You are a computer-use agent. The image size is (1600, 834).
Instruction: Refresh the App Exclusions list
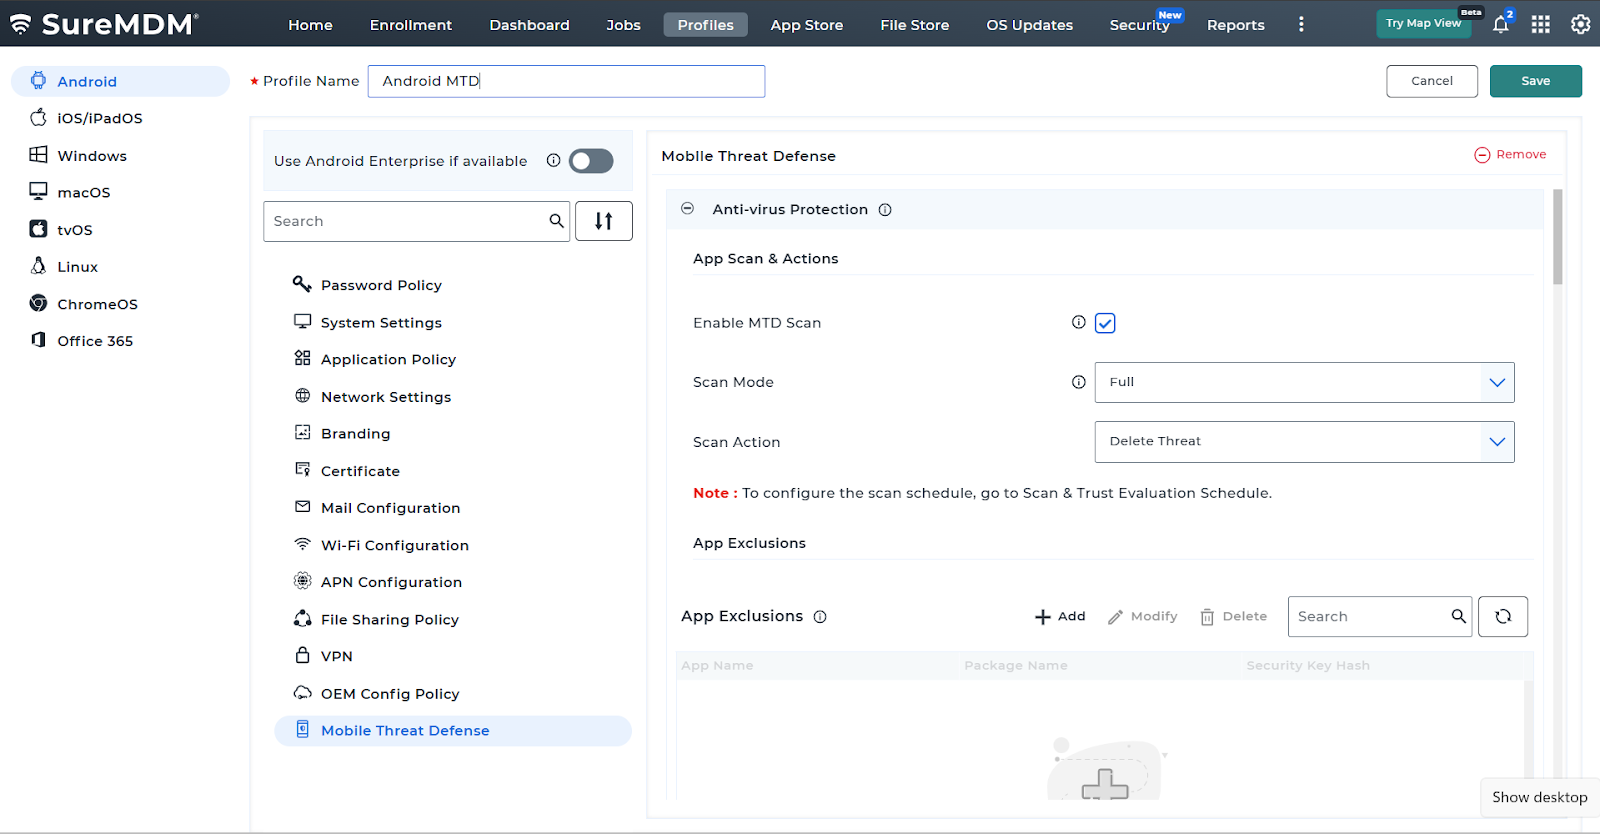pyautogui.click(x=1502, y=617)
